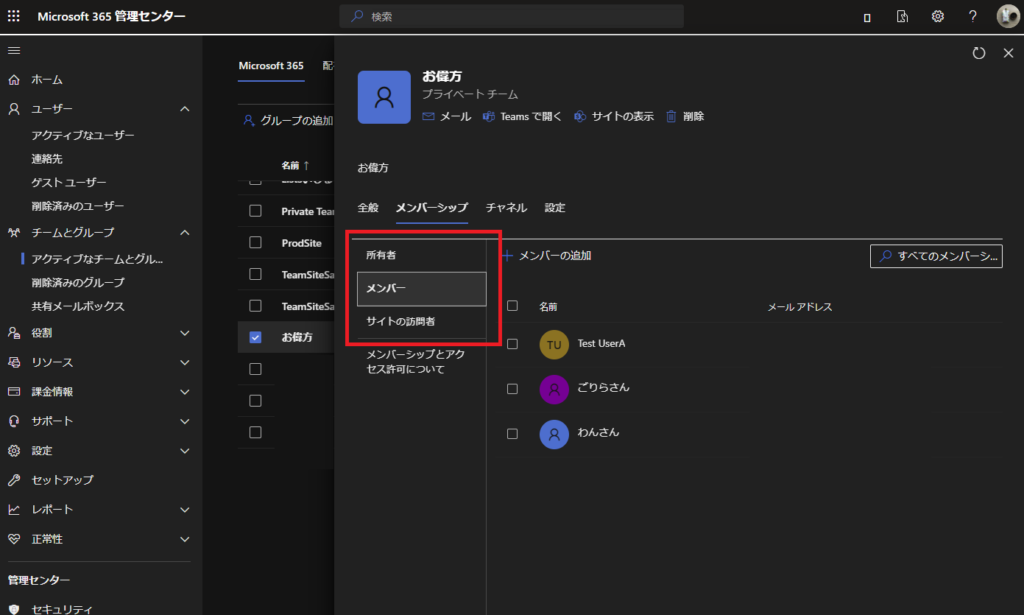Toggle the select-all members checkbox

(513, 306)
